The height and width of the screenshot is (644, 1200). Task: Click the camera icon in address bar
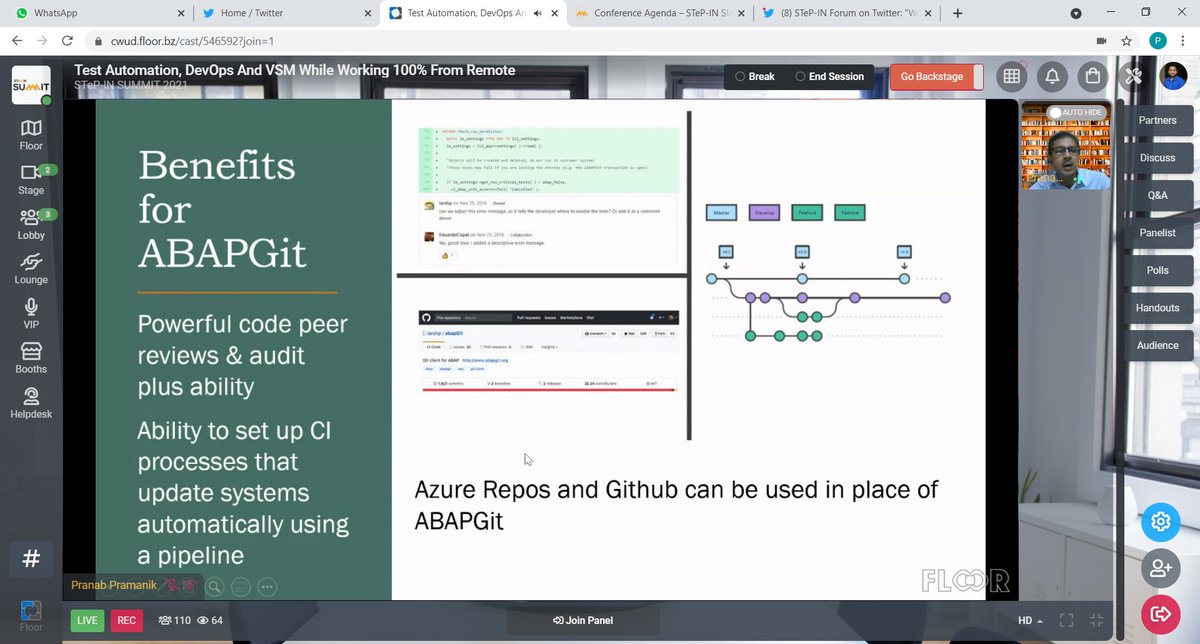coord(1101,42)
